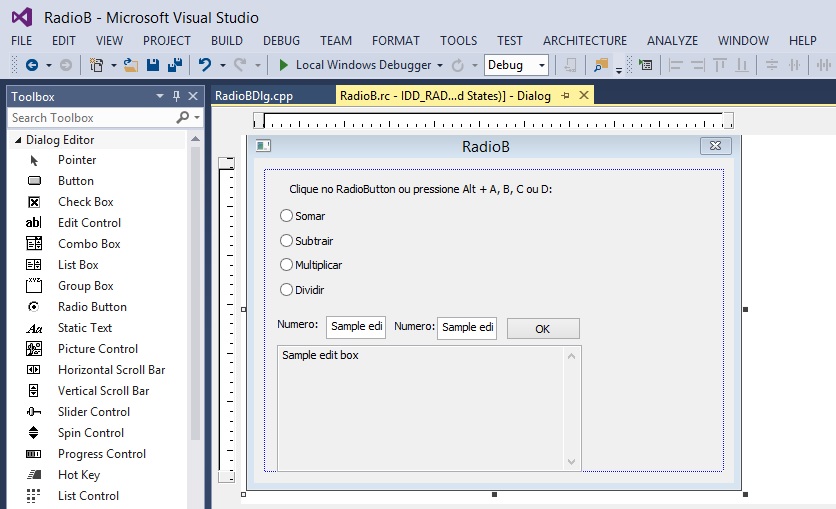Collapse the Dialog Editor toolbox group
The width and height of the screenshot is (836, 509).
[x=18, y=140]
